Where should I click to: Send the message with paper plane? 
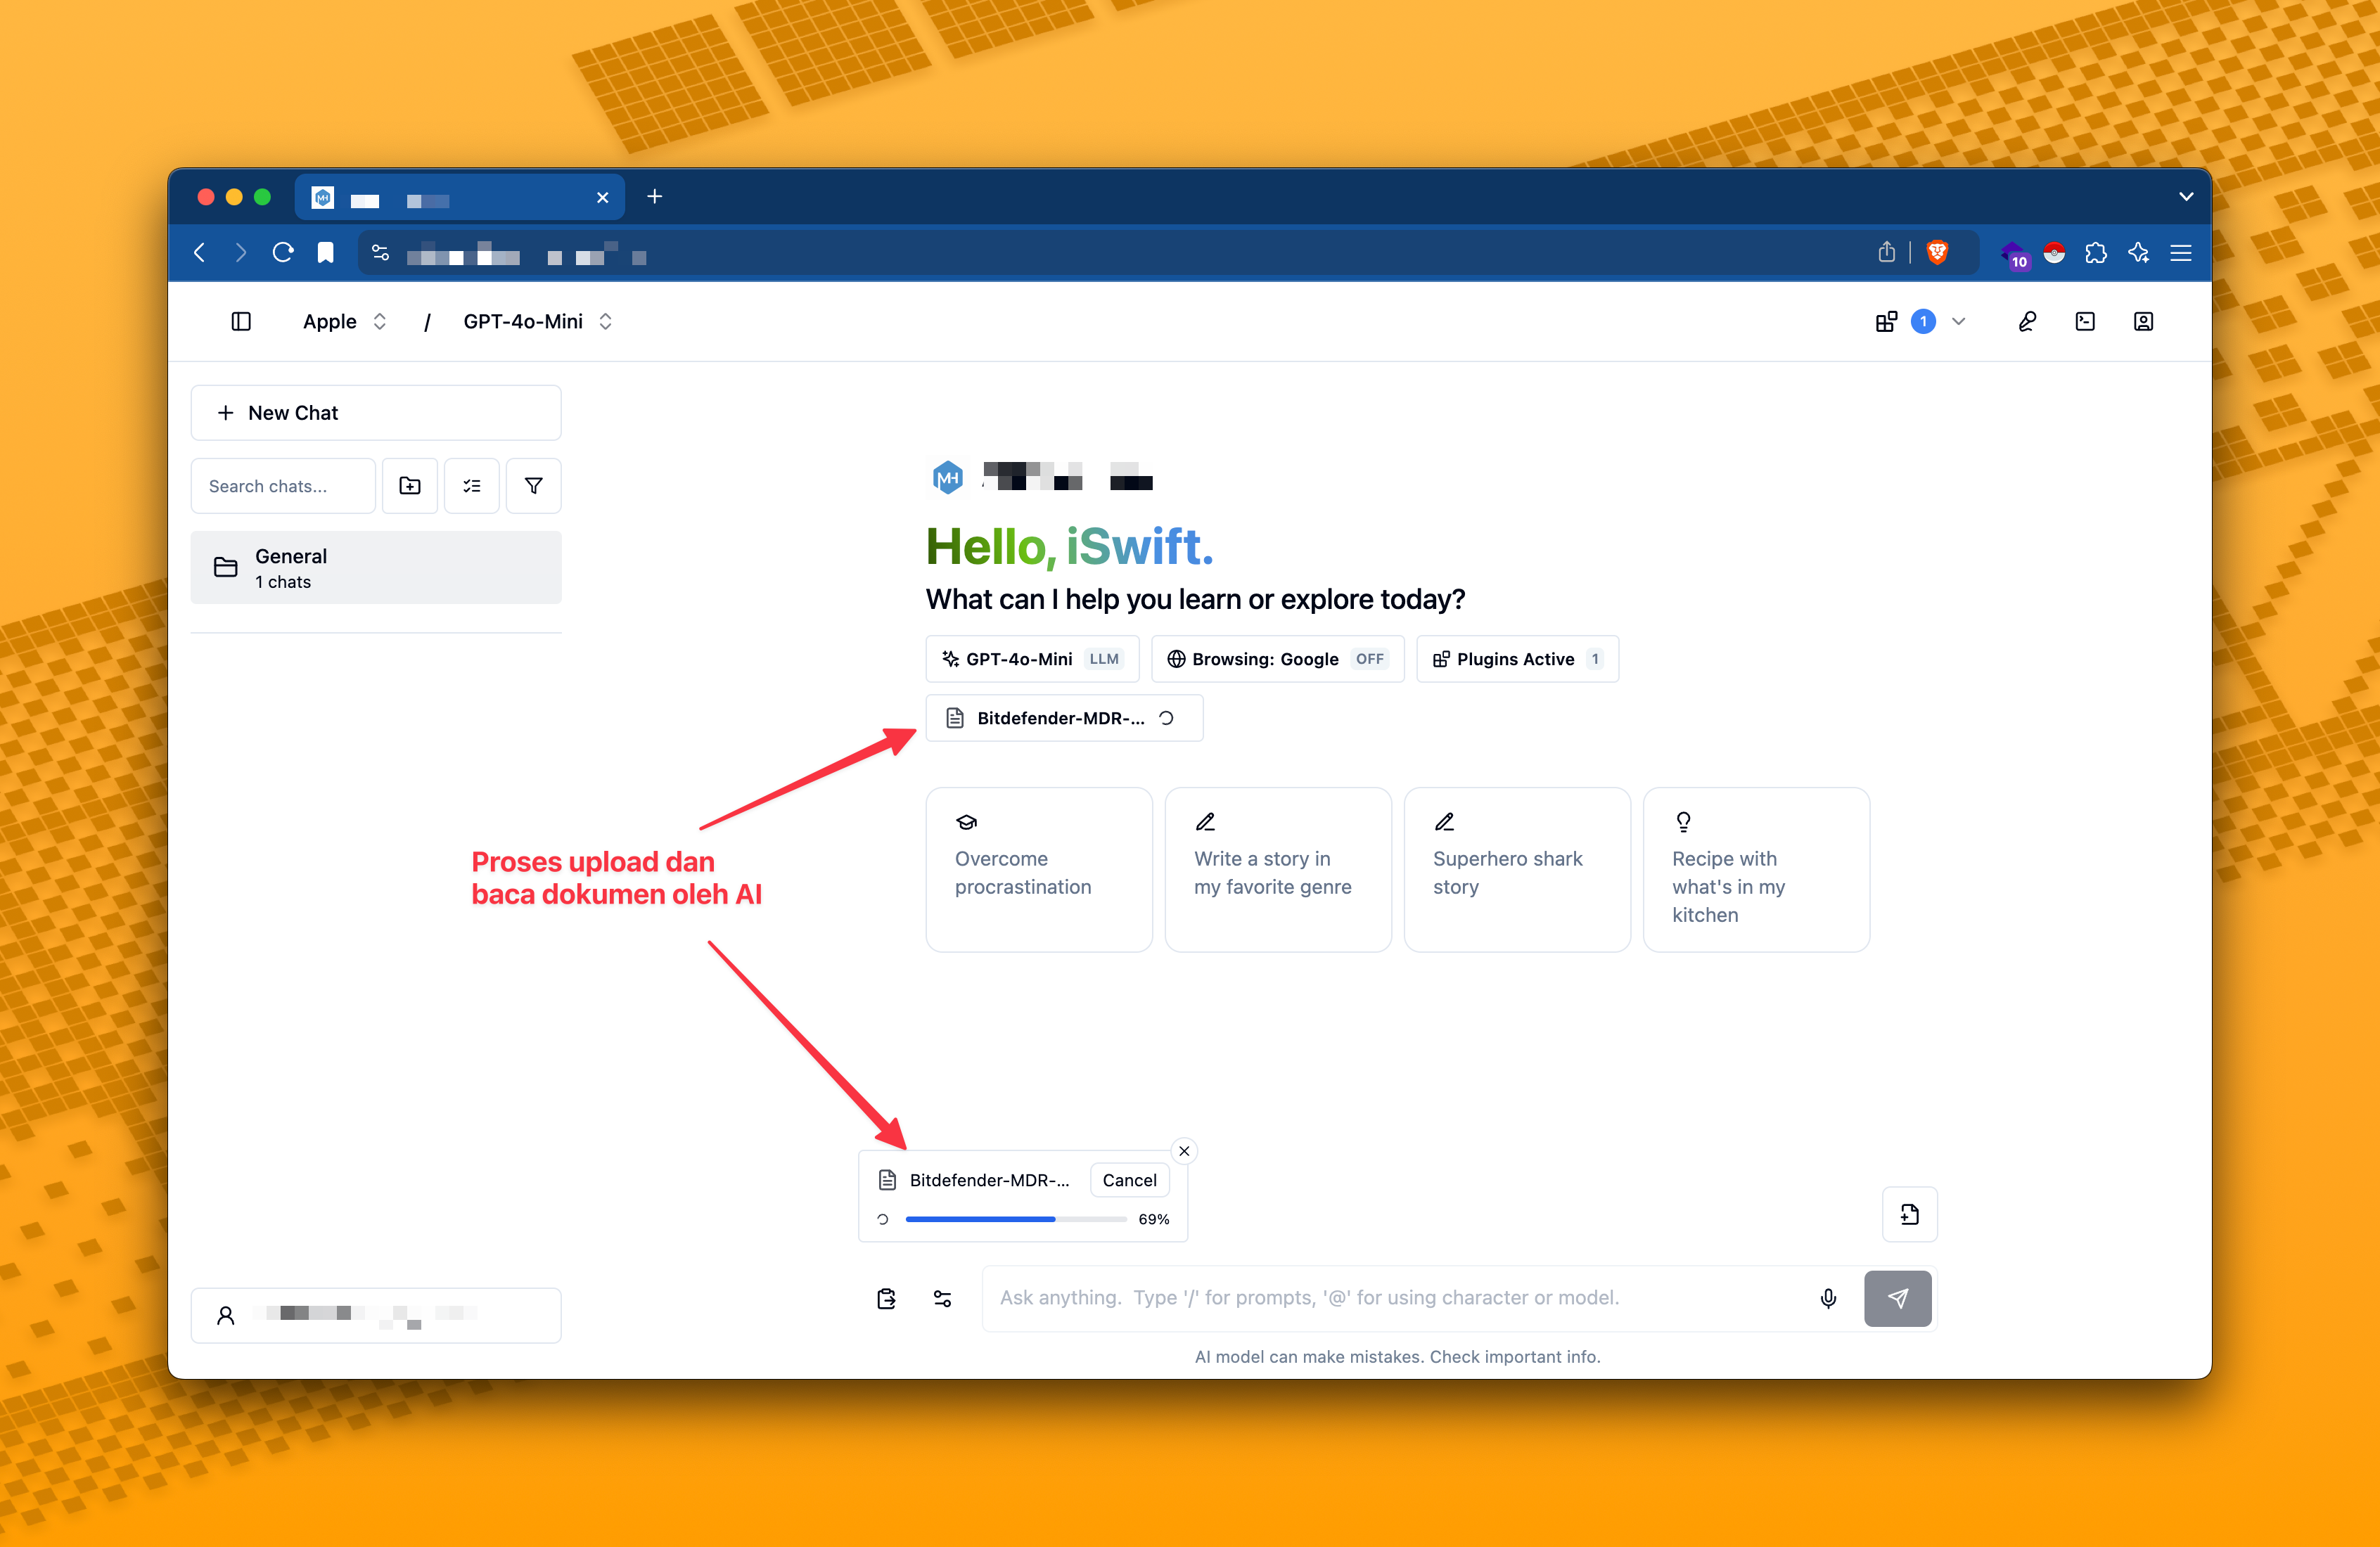1897,1298
